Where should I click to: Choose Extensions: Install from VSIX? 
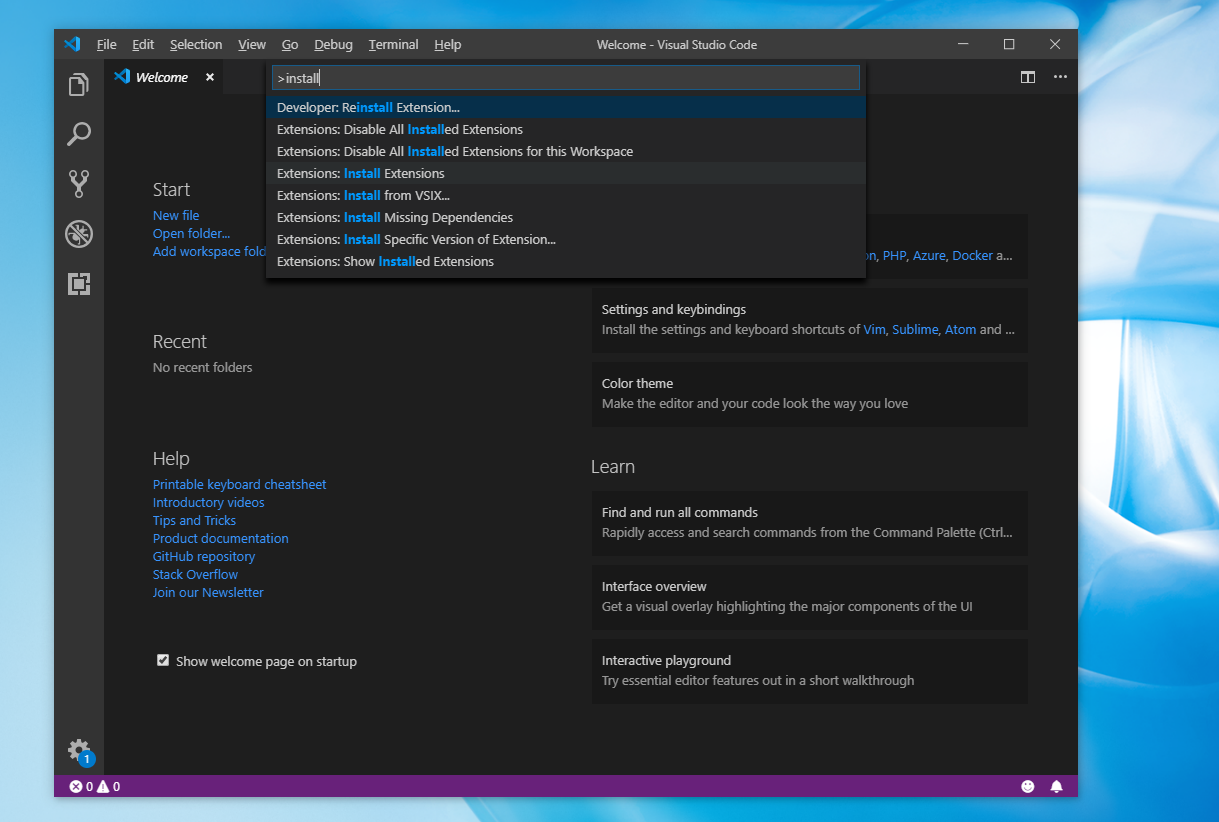click(x=566, y=195)
